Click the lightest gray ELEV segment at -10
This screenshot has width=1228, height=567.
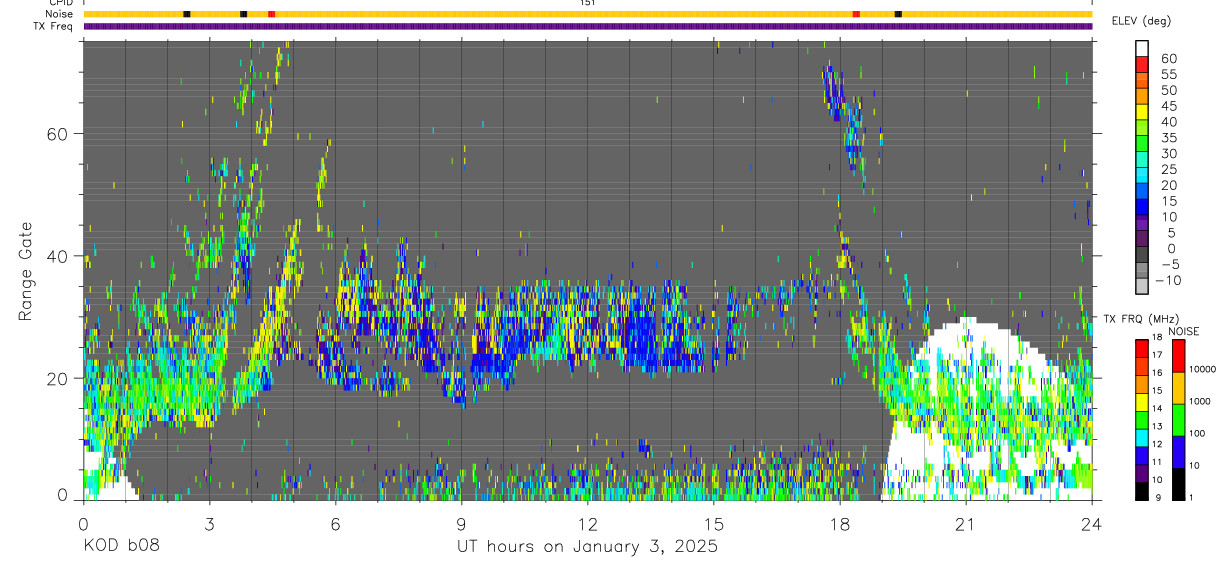[1142, 287]
